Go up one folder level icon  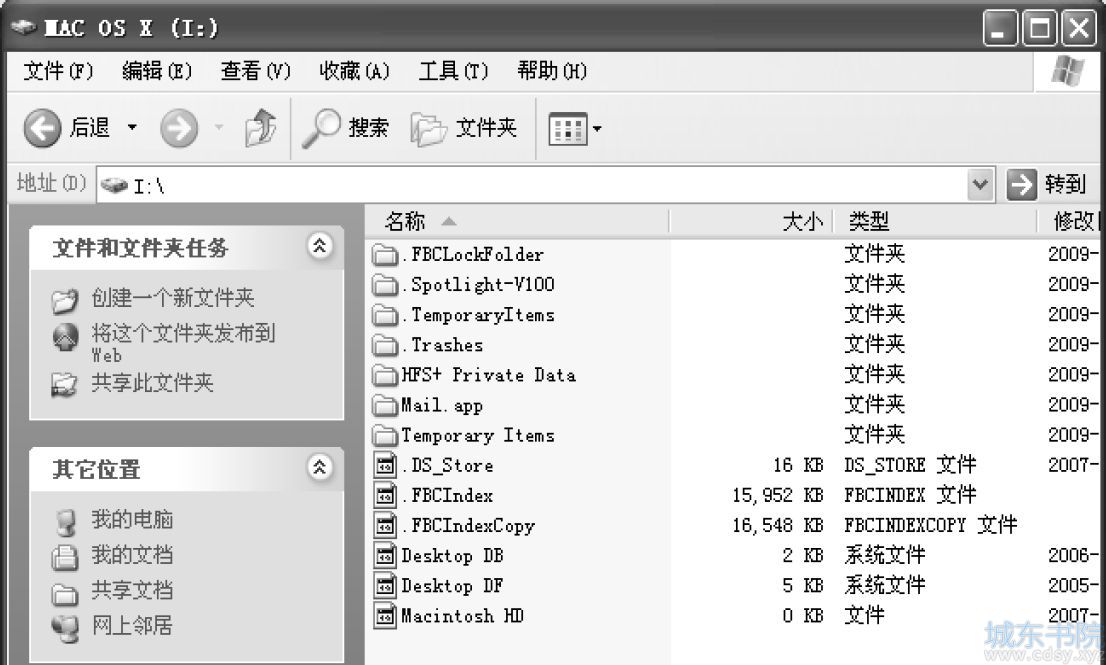[260, 128]
